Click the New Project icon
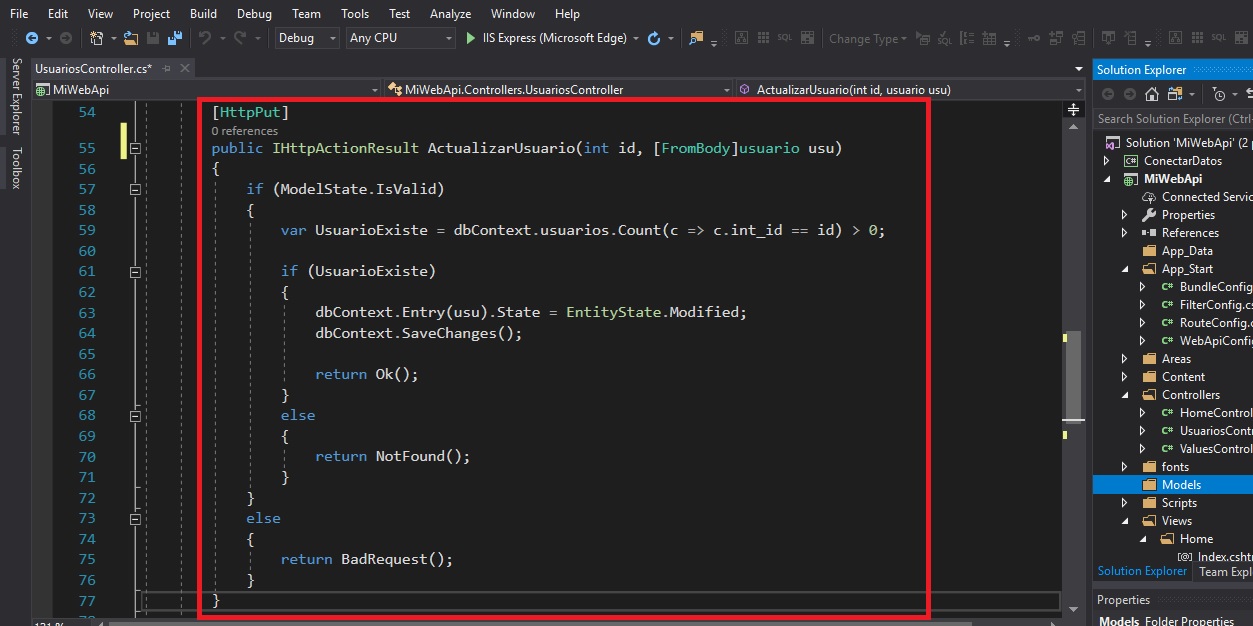Screen dimensions: 1253x626 [98, 38]
